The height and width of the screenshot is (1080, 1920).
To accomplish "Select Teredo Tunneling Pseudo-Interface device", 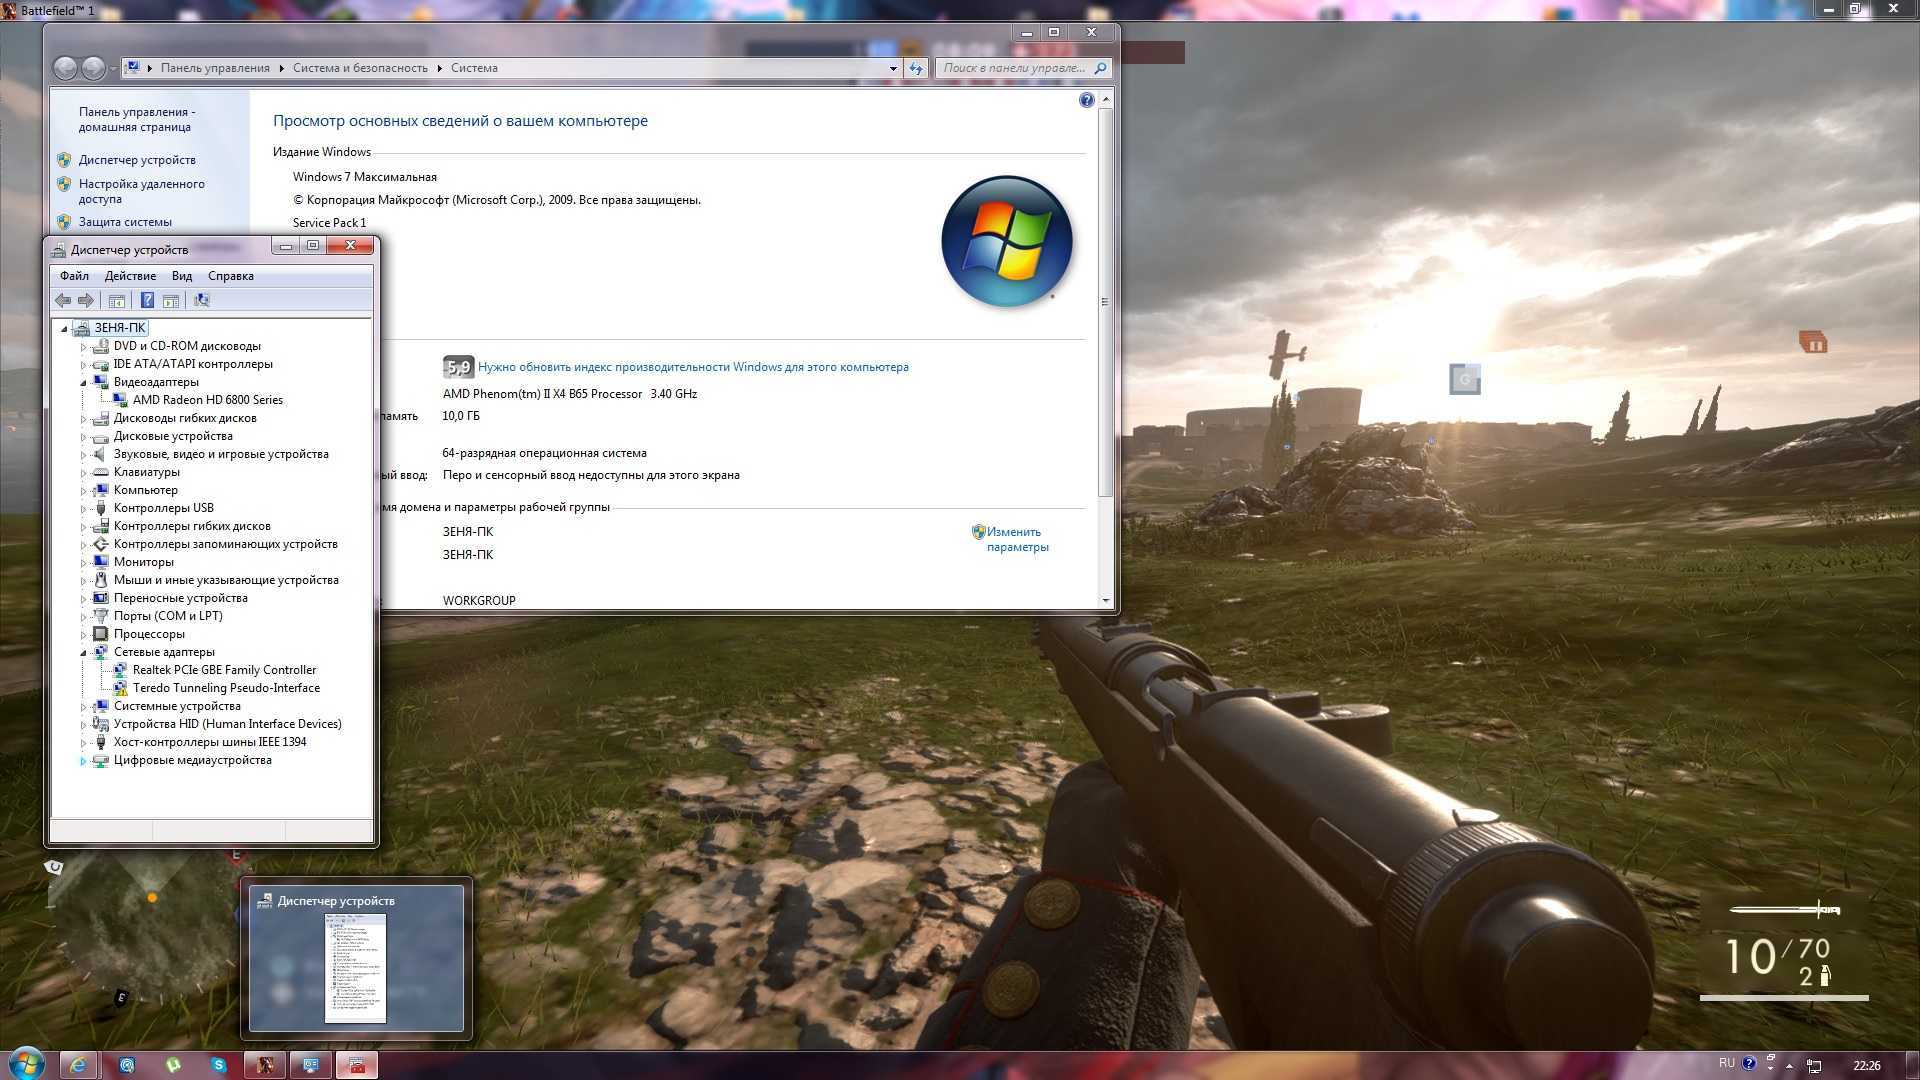I will pyautogui.click(x=226, y=688).
